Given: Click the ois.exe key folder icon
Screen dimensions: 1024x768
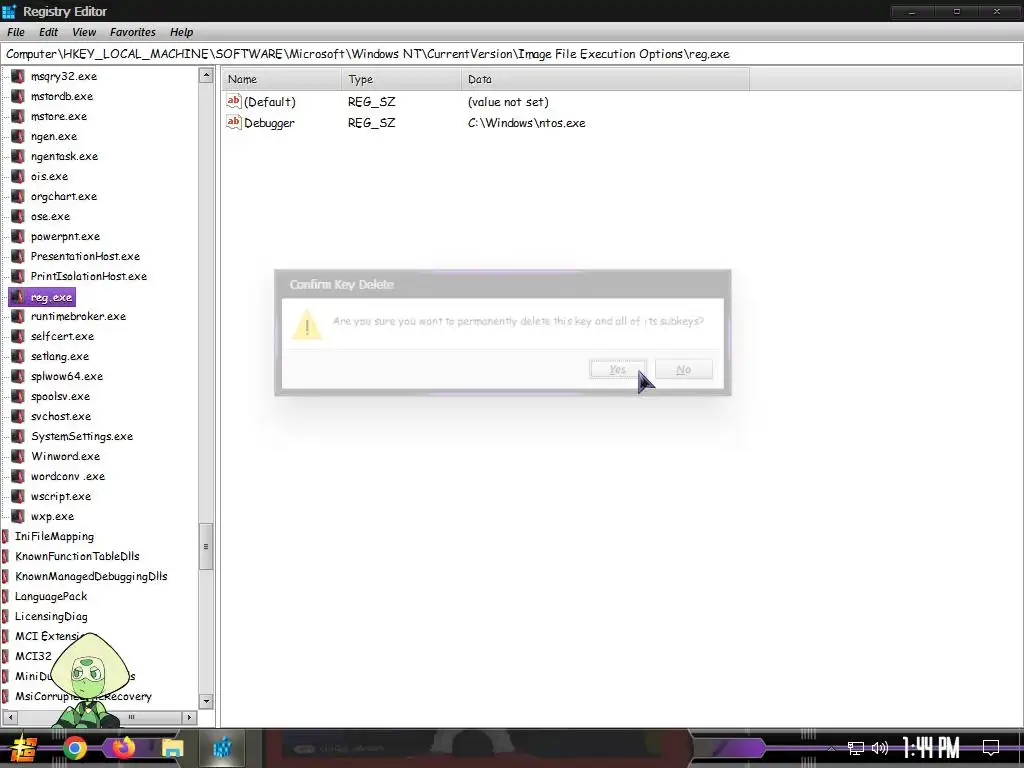Looking at the screenshot, I should [x=18, y=176].
